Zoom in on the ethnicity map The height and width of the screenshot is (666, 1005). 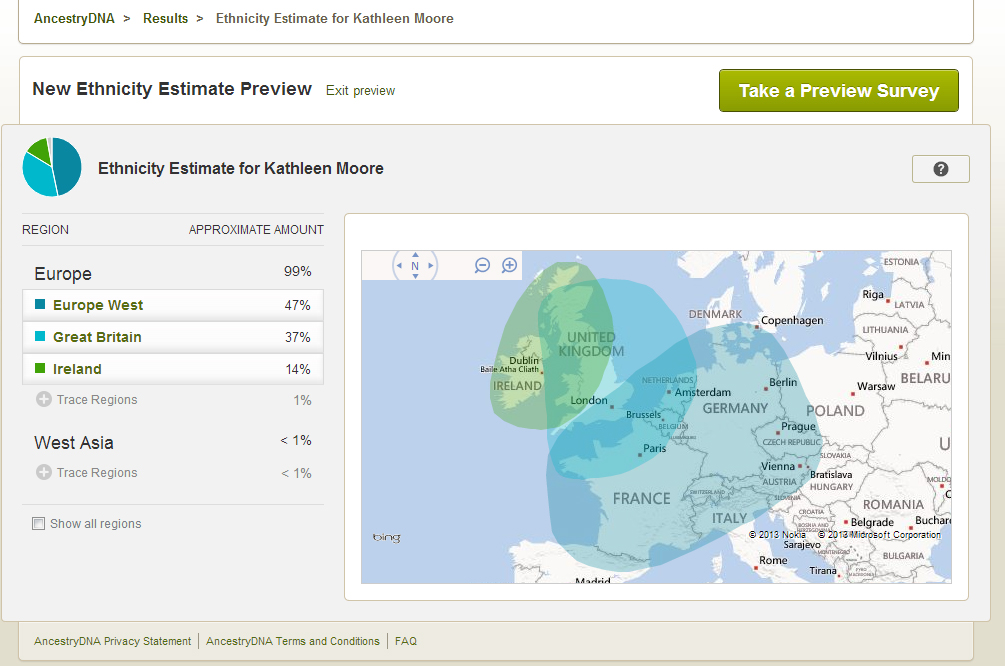tap(509, 265)
